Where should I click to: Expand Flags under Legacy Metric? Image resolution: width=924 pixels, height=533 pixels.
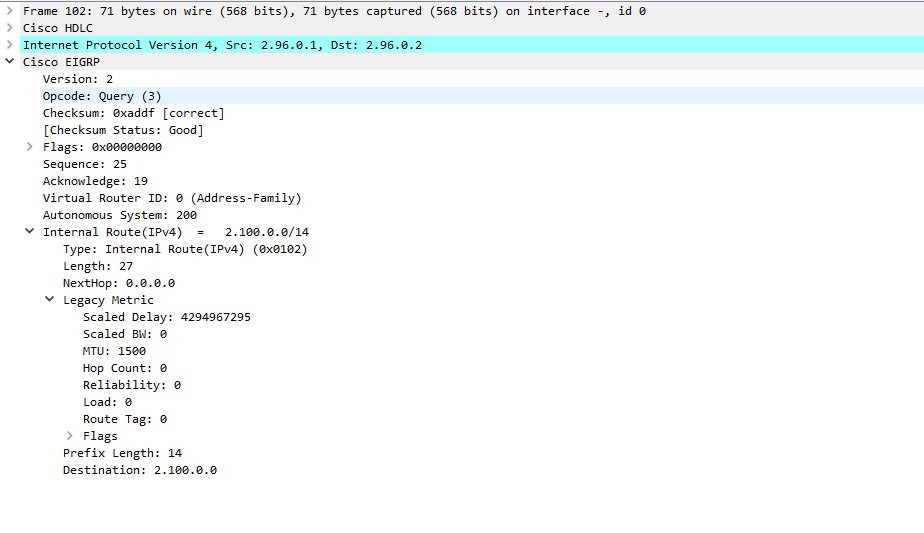click(x=70, y=436)
